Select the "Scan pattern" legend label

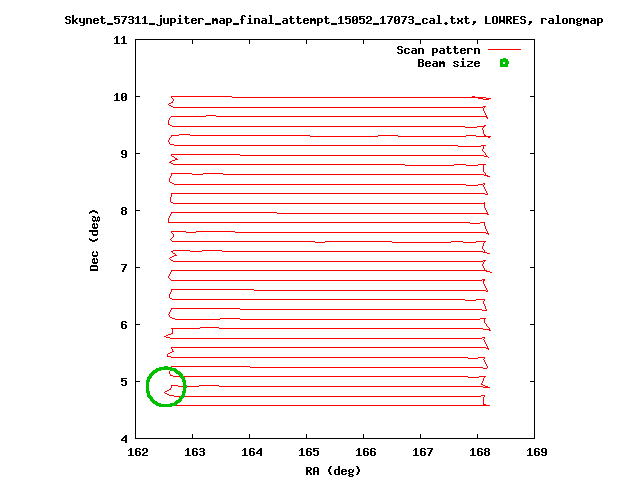(x=438, y=50)
